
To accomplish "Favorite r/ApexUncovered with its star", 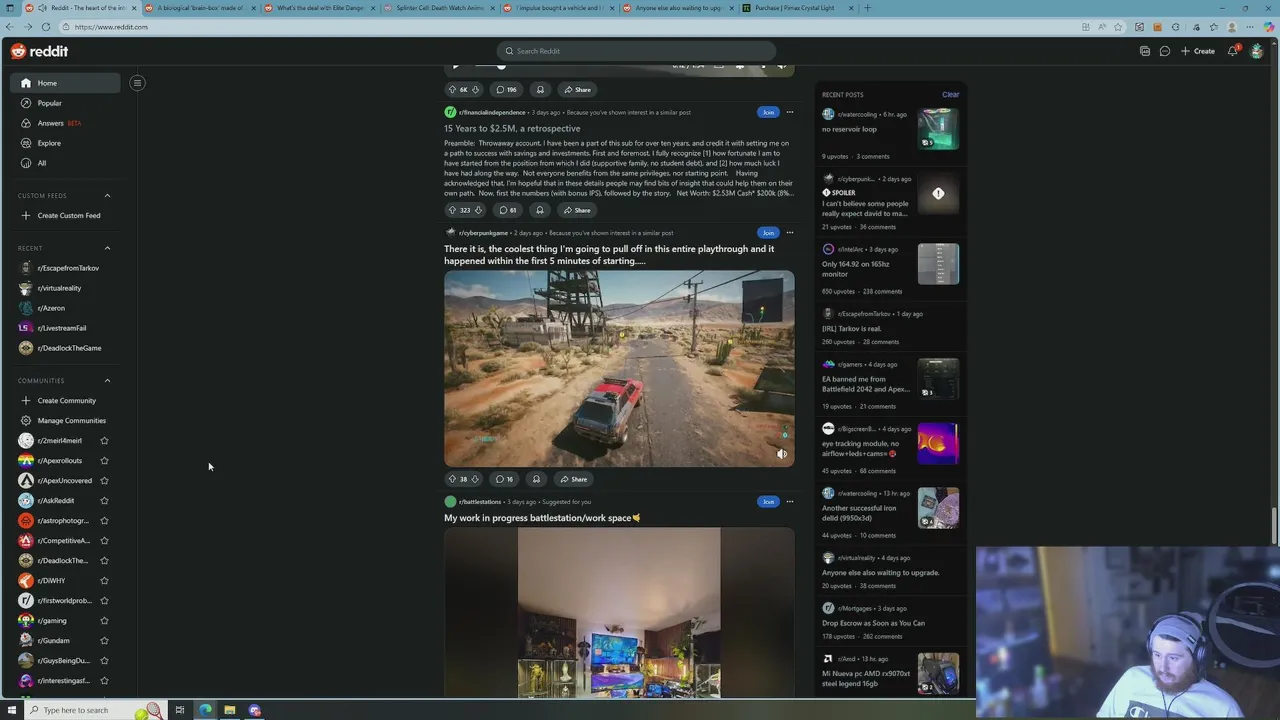I will [x=104, y=480].
